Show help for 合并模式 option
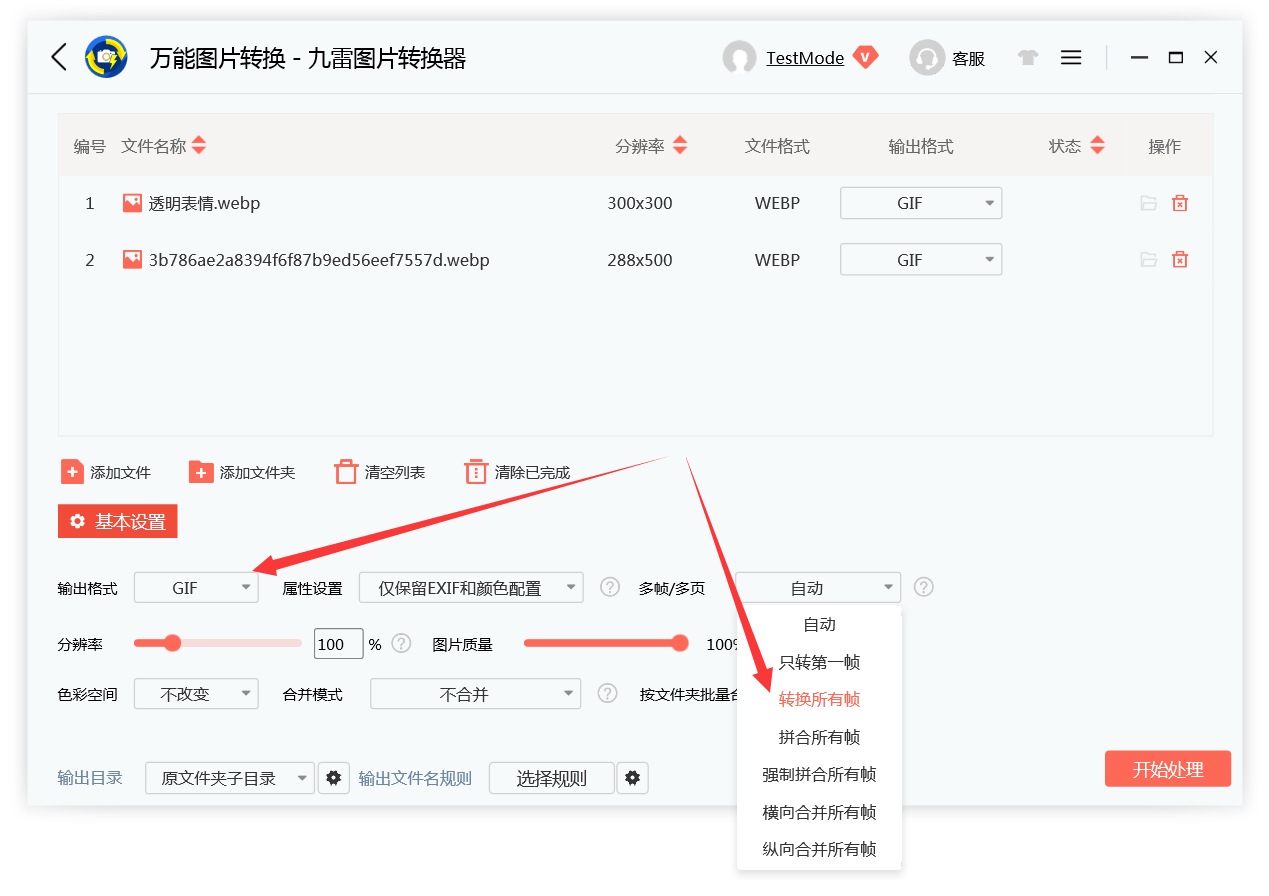The width and height of the screenshot is (1269, 896). pos(607,693)
